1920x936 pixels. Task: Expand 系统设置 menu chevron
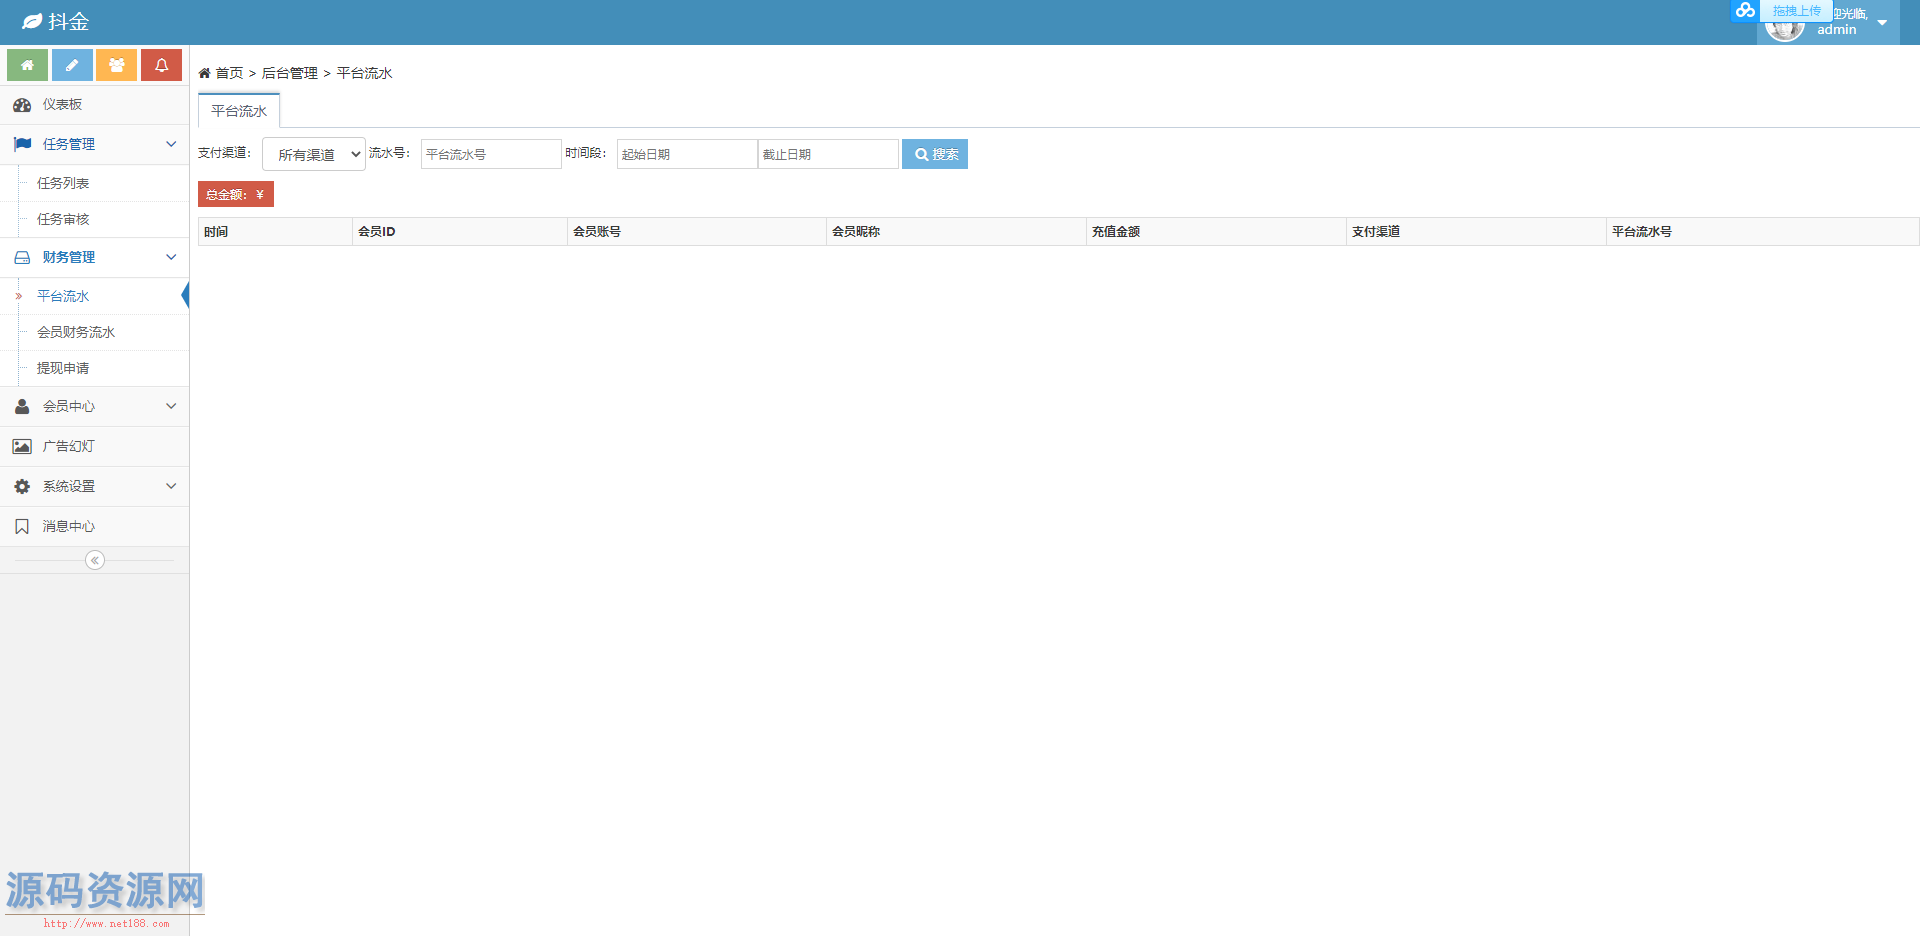pos(171,486)
